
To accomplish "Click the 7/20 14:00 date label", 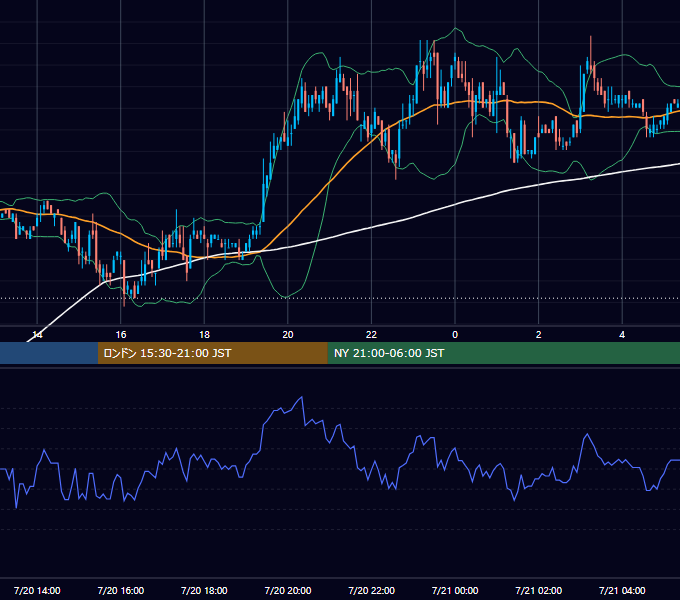I will click(37, 590).
